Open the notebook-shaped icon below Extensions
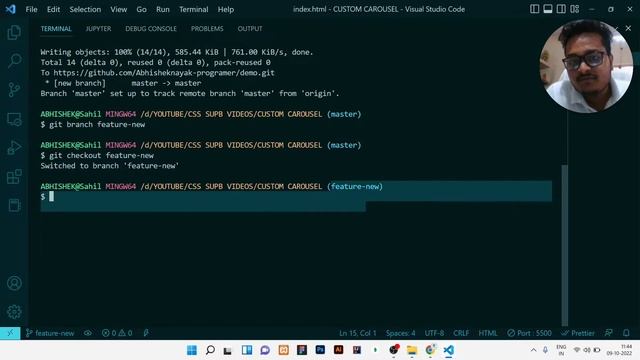Image resolution: width=640 pixels, height=360 pixels. click(14, 205)
